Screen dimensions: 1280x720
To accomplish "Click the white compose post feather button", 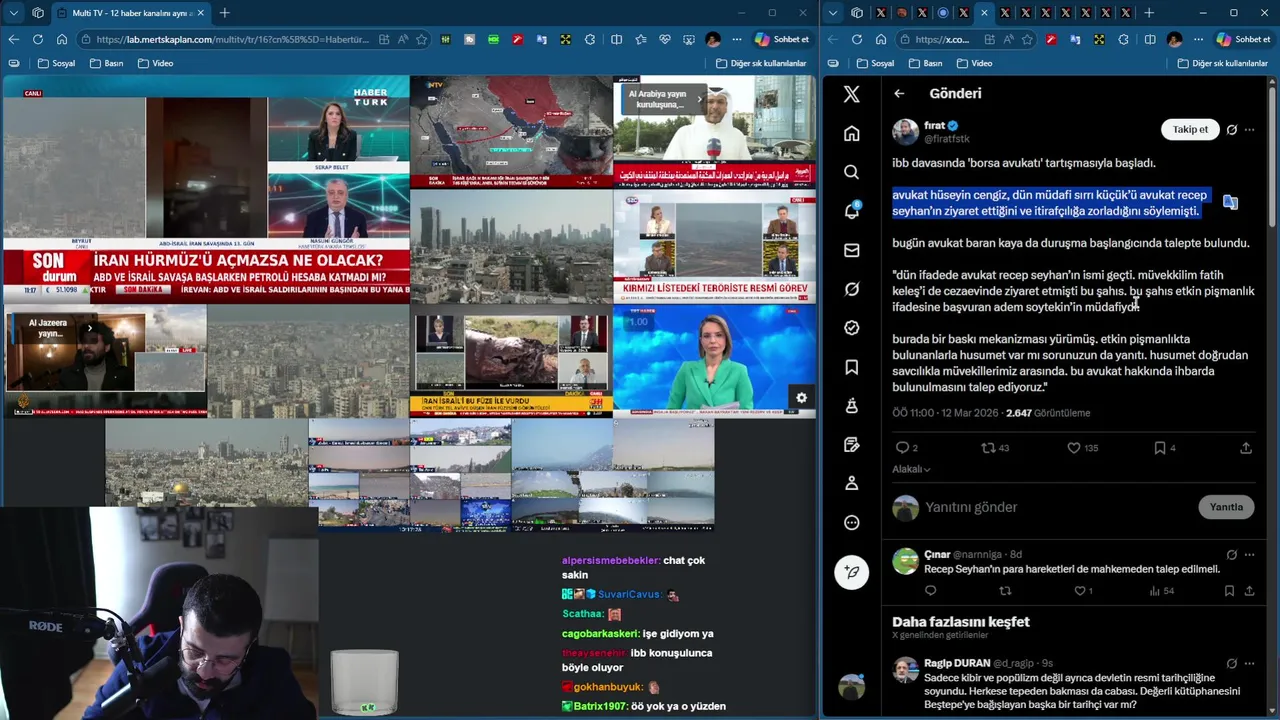I will pyautogui.click(x=851, y=572).
